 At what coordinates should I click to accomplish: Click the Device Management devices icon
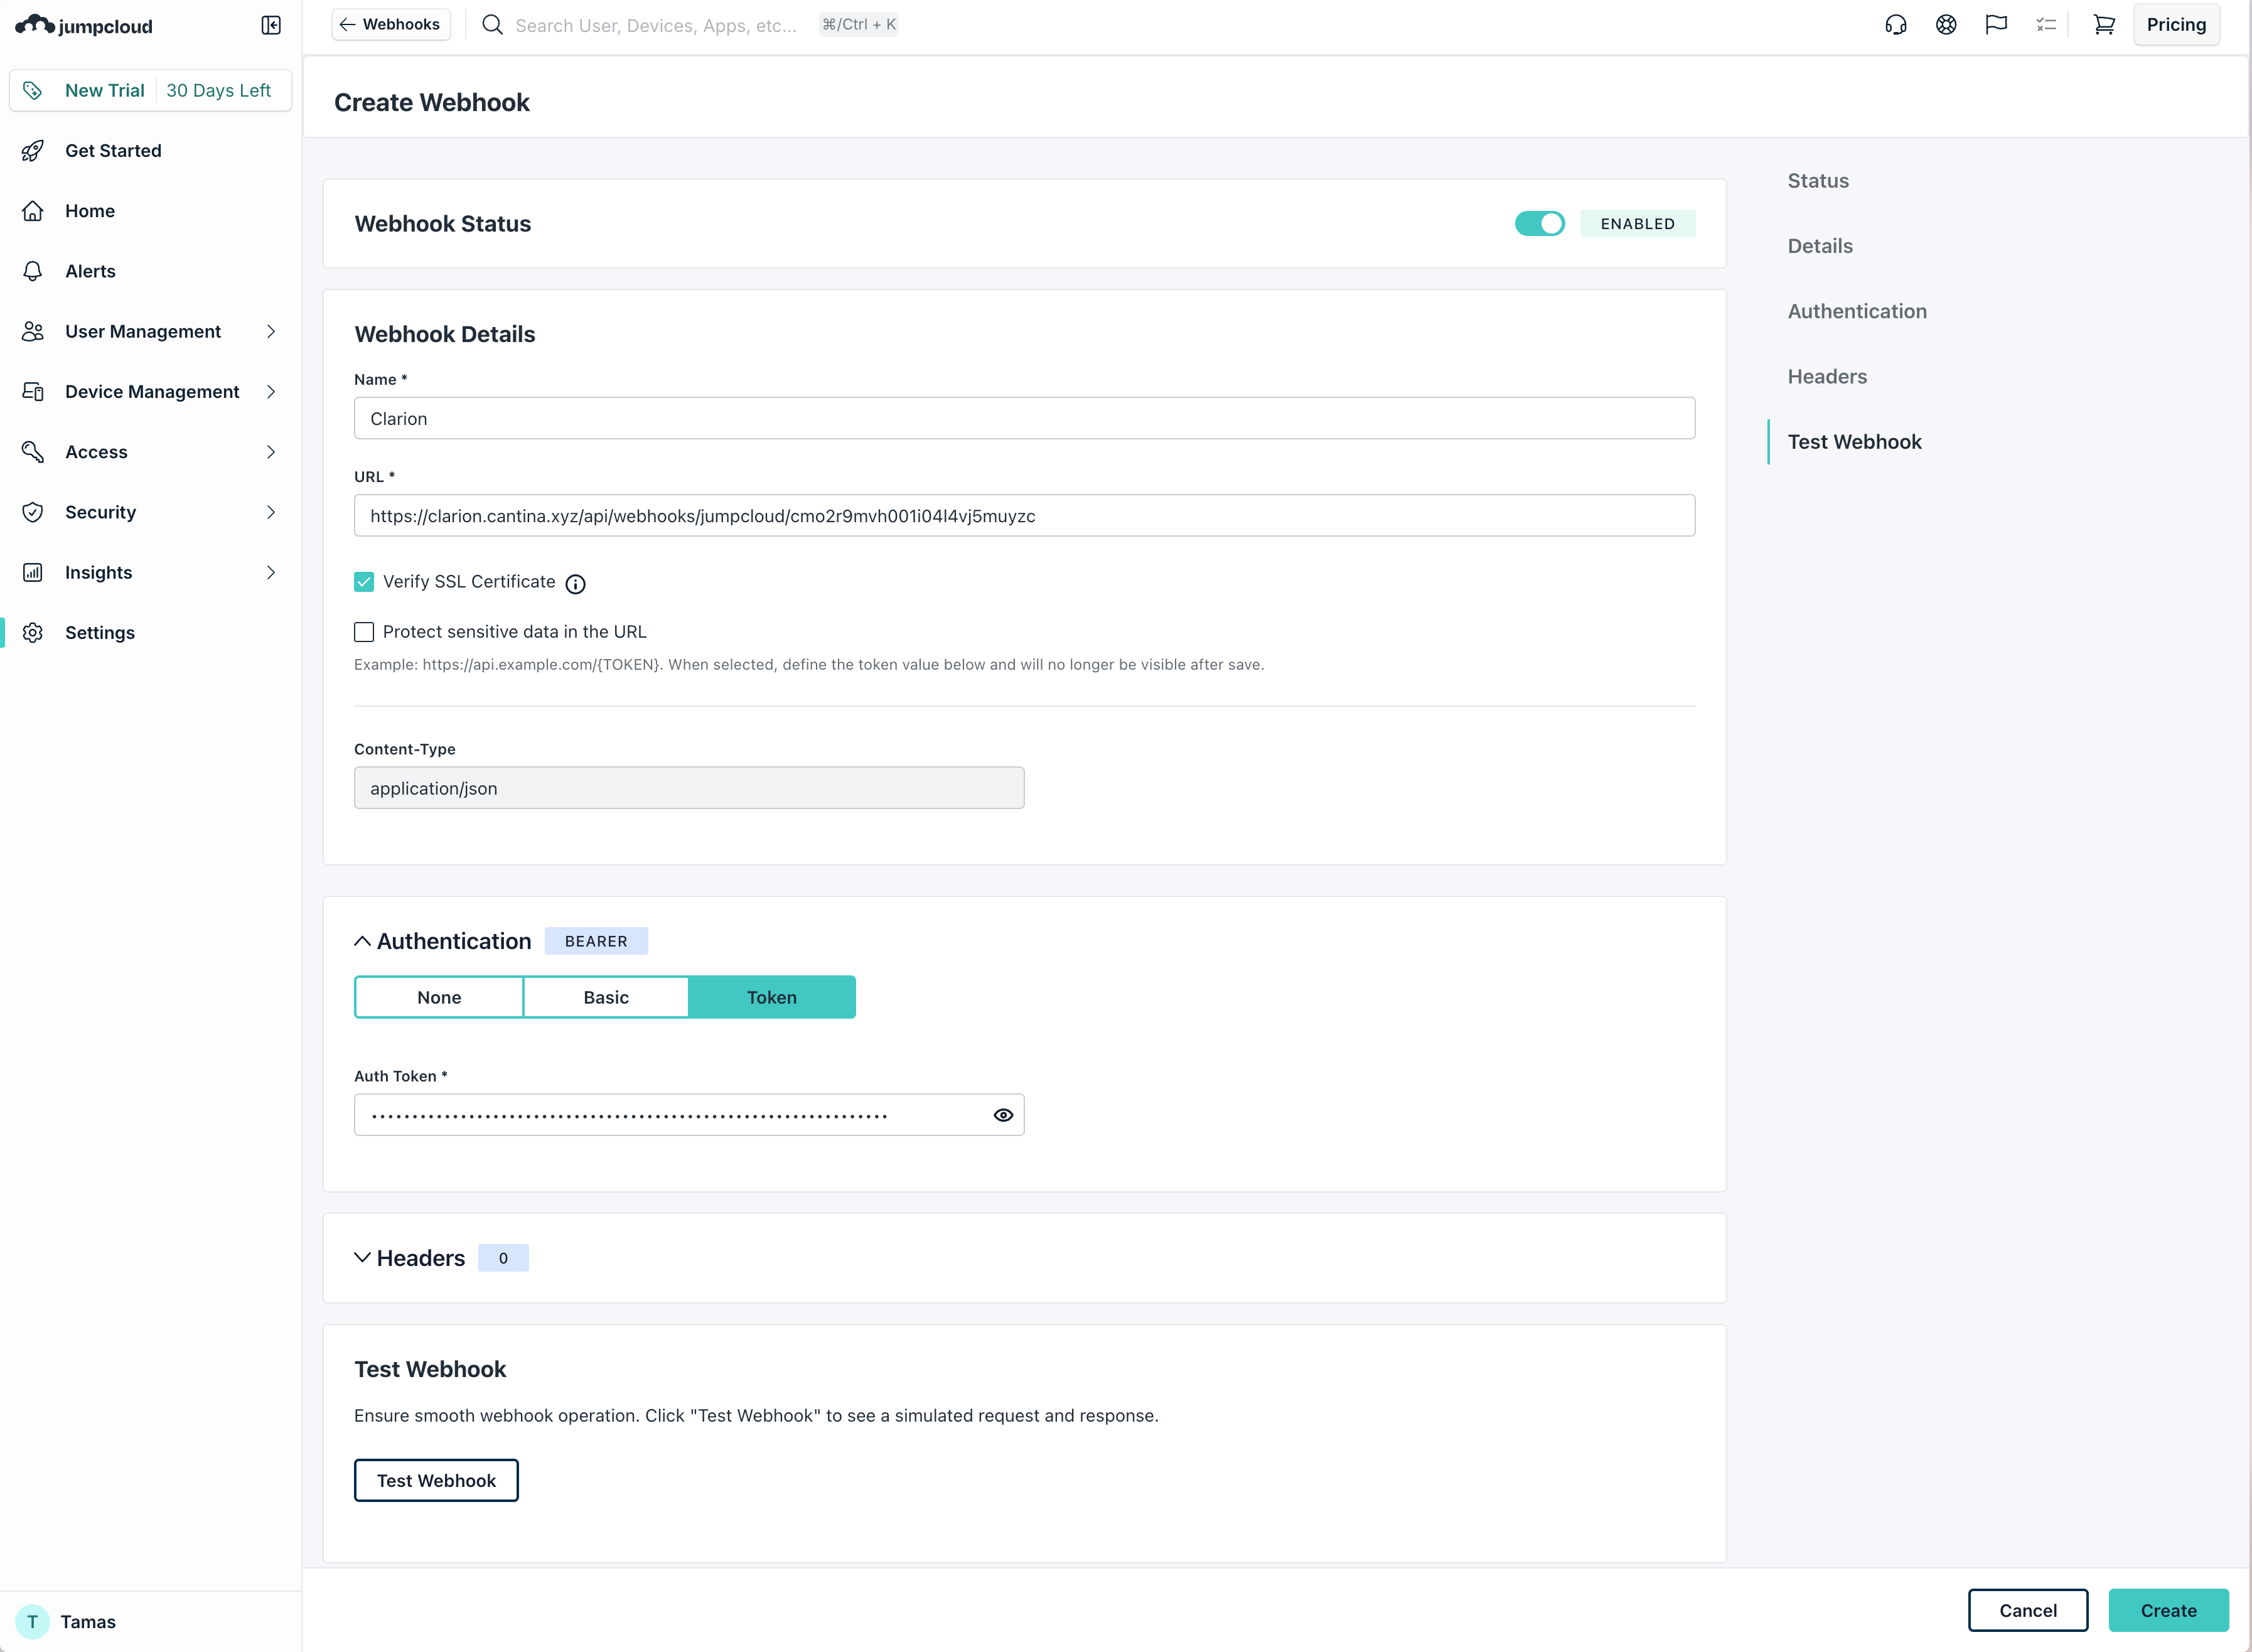(33, 392)
